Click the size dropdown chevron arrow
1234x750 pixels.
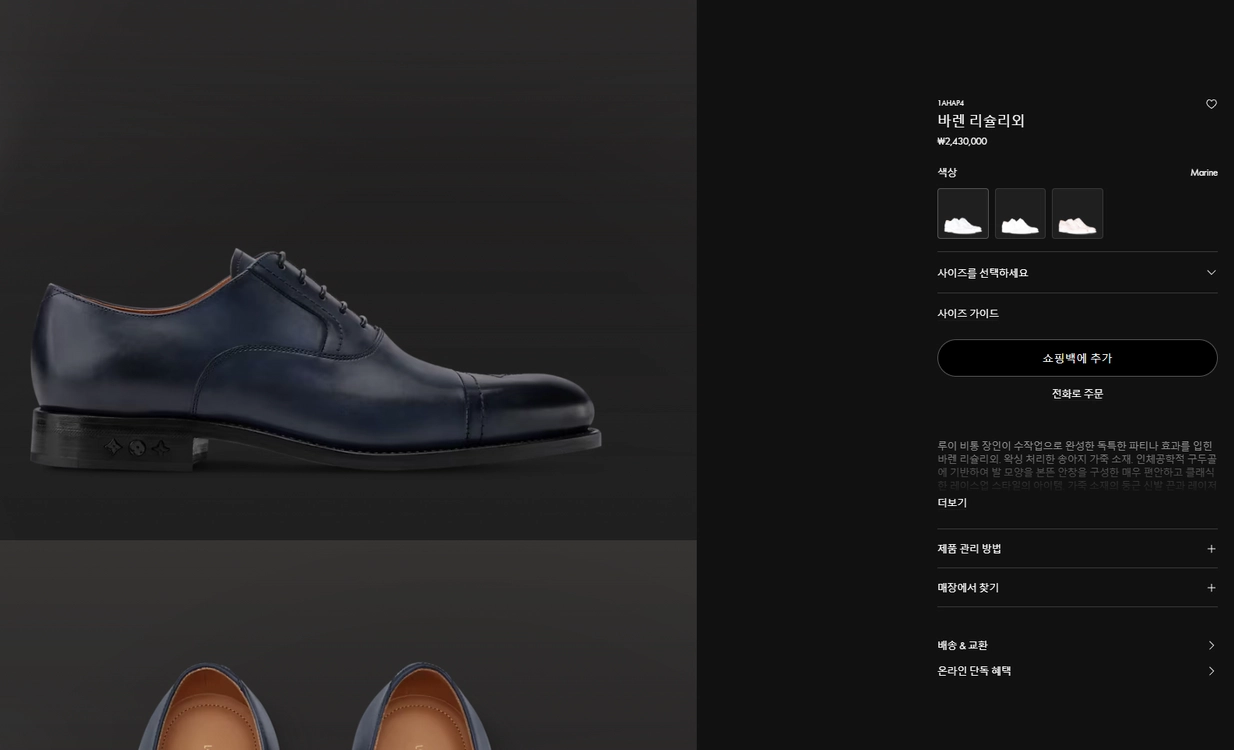point(1211,272)
